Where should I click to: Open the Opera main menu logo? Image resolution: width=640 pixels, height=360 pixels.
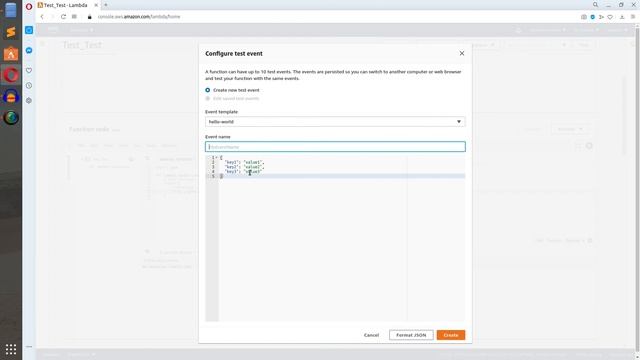click(29, 6)
